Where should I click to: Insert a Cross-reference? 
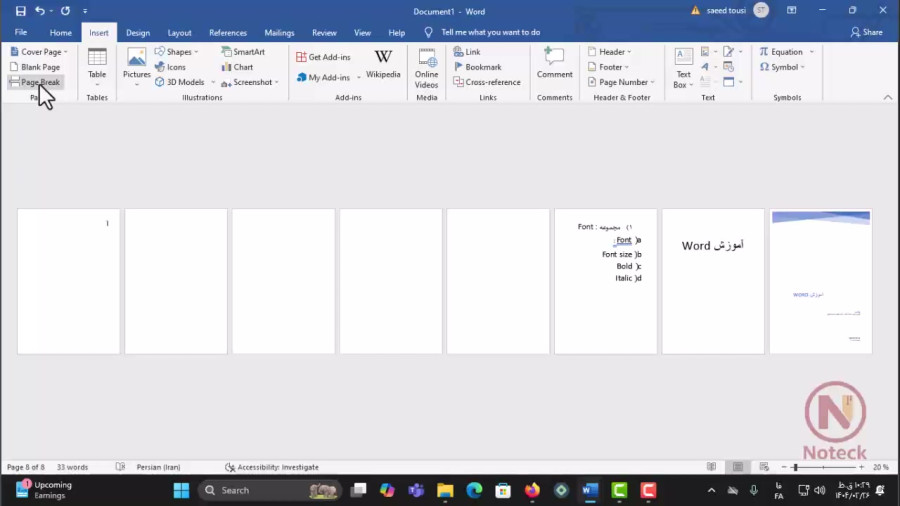point(487,82)
